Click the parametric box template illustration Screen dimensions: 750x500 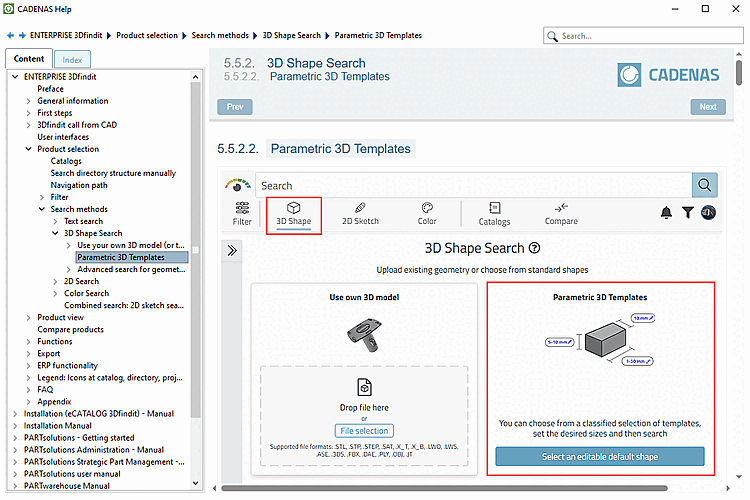click(x=600, y=340)
